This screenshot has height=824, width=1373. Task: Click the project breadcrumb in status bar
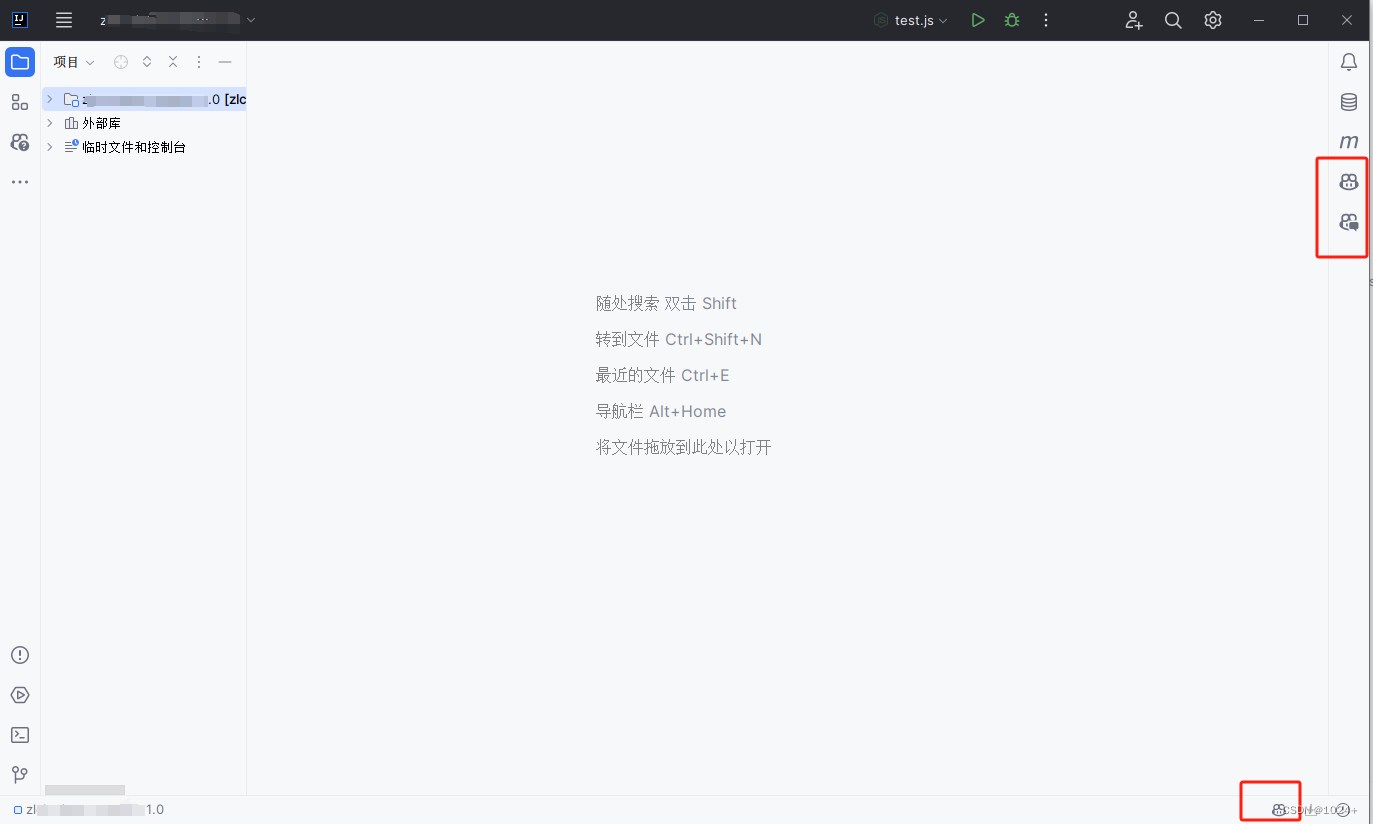89,810
